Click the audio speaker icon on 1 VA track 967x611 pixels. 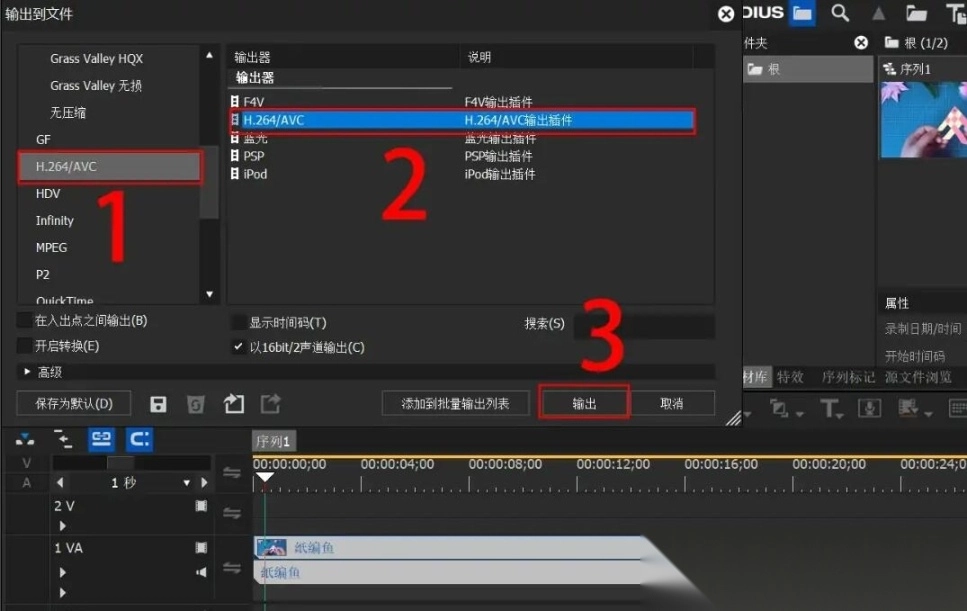click(201, 572)
